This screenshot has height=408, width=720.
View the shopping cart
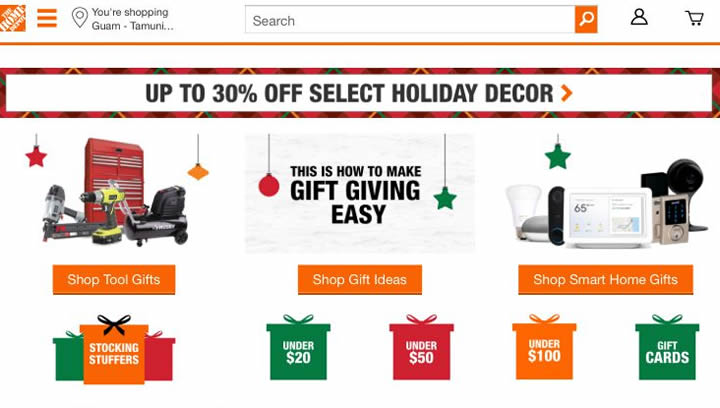(694, 18)
